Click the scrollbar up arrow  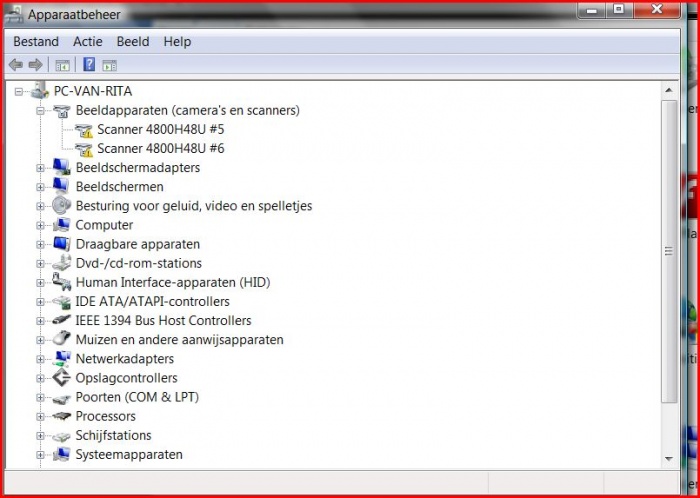[x=669, y=91]
